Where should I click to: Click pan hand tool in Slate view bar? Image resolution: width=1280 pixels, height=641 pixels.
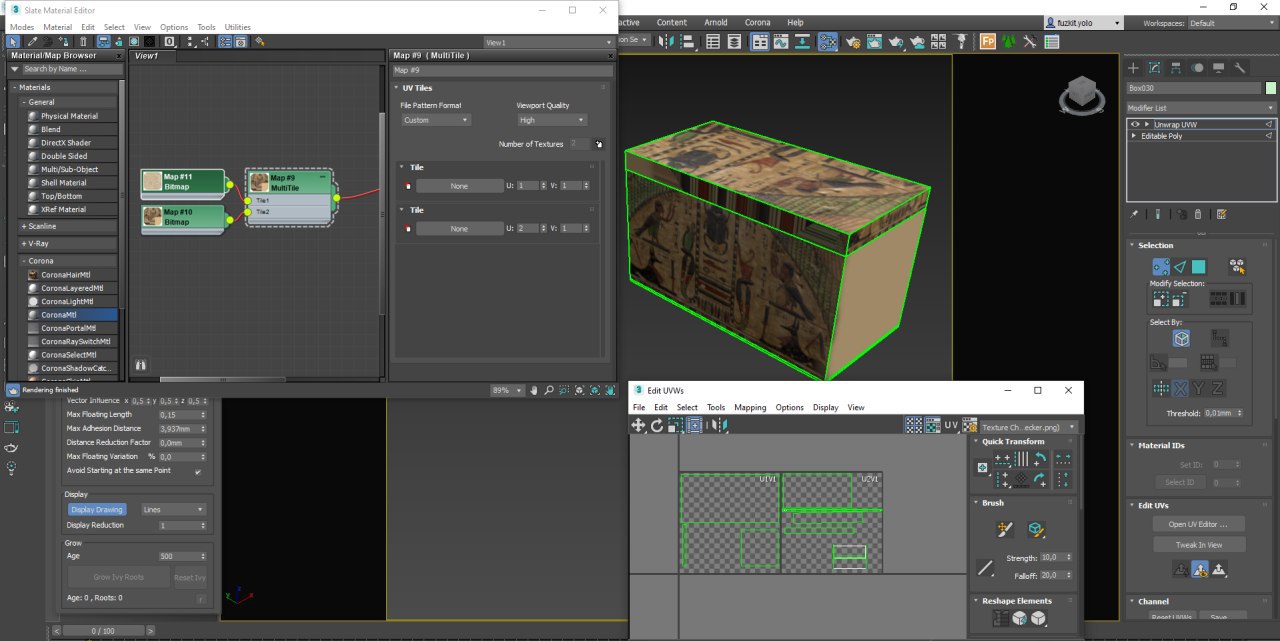[x=535, y=390]
